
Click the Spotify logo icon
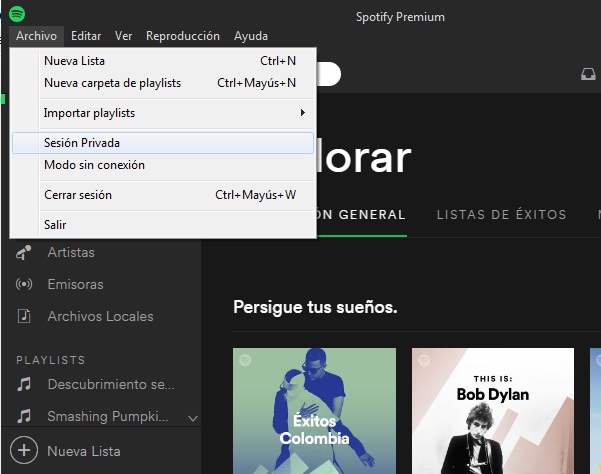click(x=17, y=14)
